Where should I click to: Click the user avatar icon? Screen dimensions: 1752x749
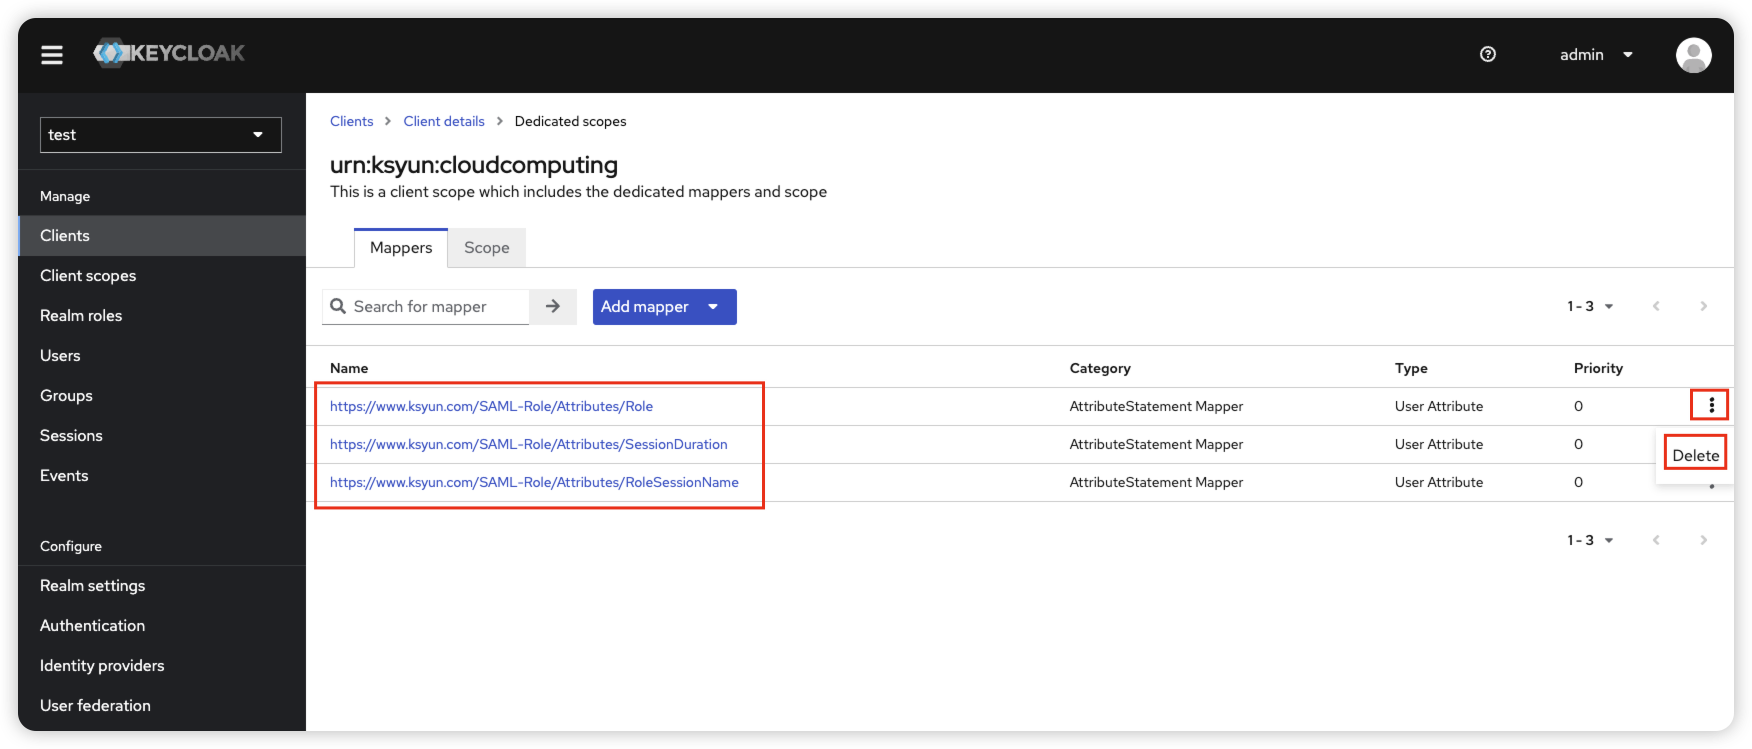pyautogui.click(x=1693, y=55)
